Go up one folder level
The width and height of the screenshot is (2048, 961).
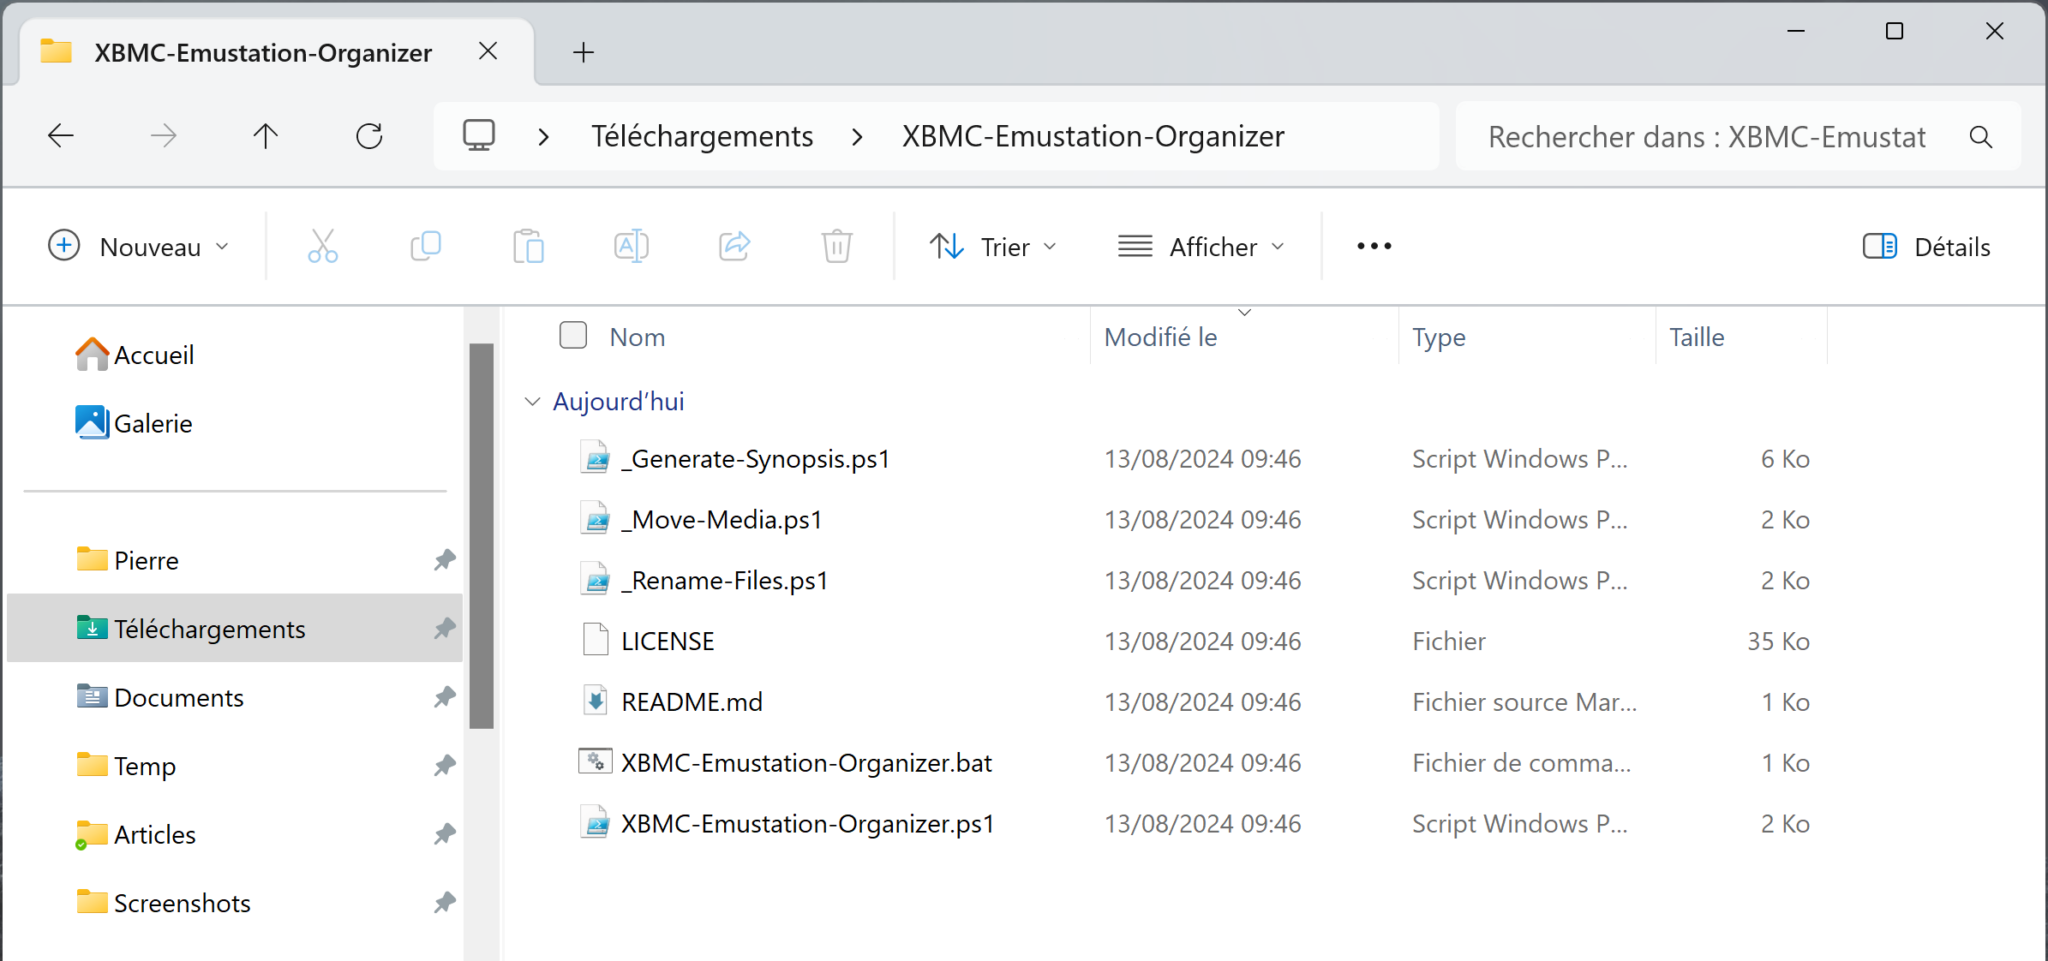click(x=265, y=136)
